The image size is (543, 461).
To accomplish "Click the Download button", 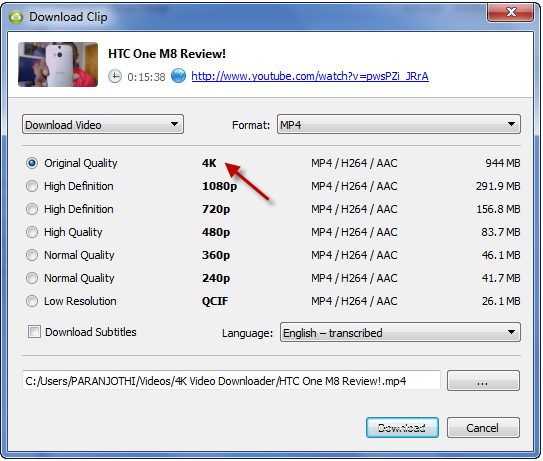I will (x=402, y=427).
